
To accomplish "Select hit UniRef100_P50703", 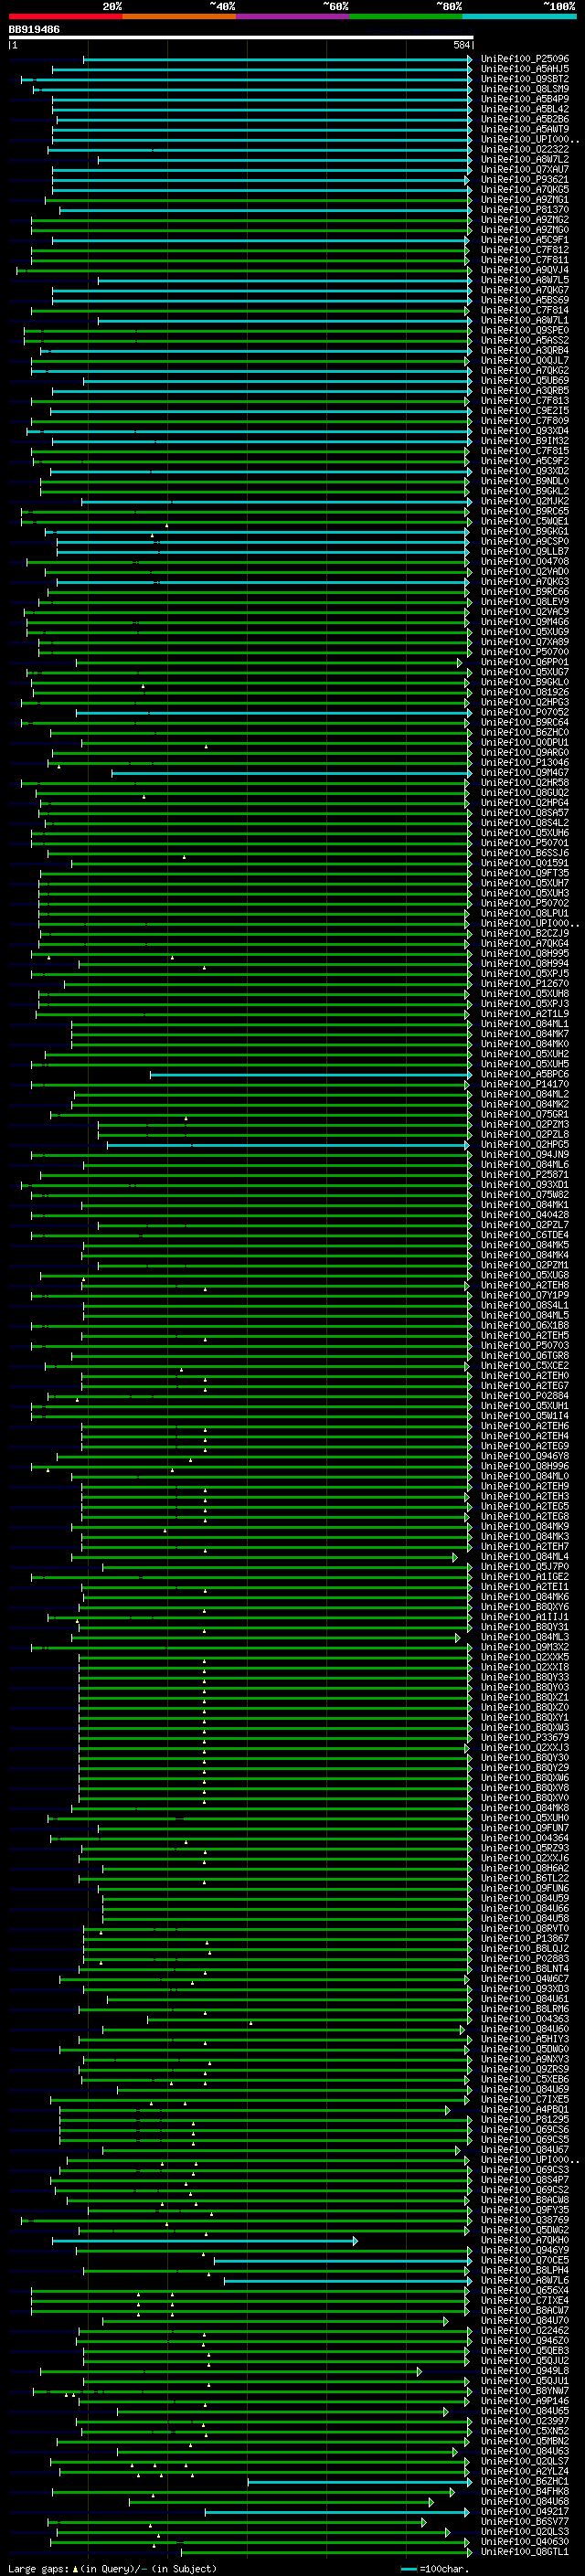I will (524, 1345).
